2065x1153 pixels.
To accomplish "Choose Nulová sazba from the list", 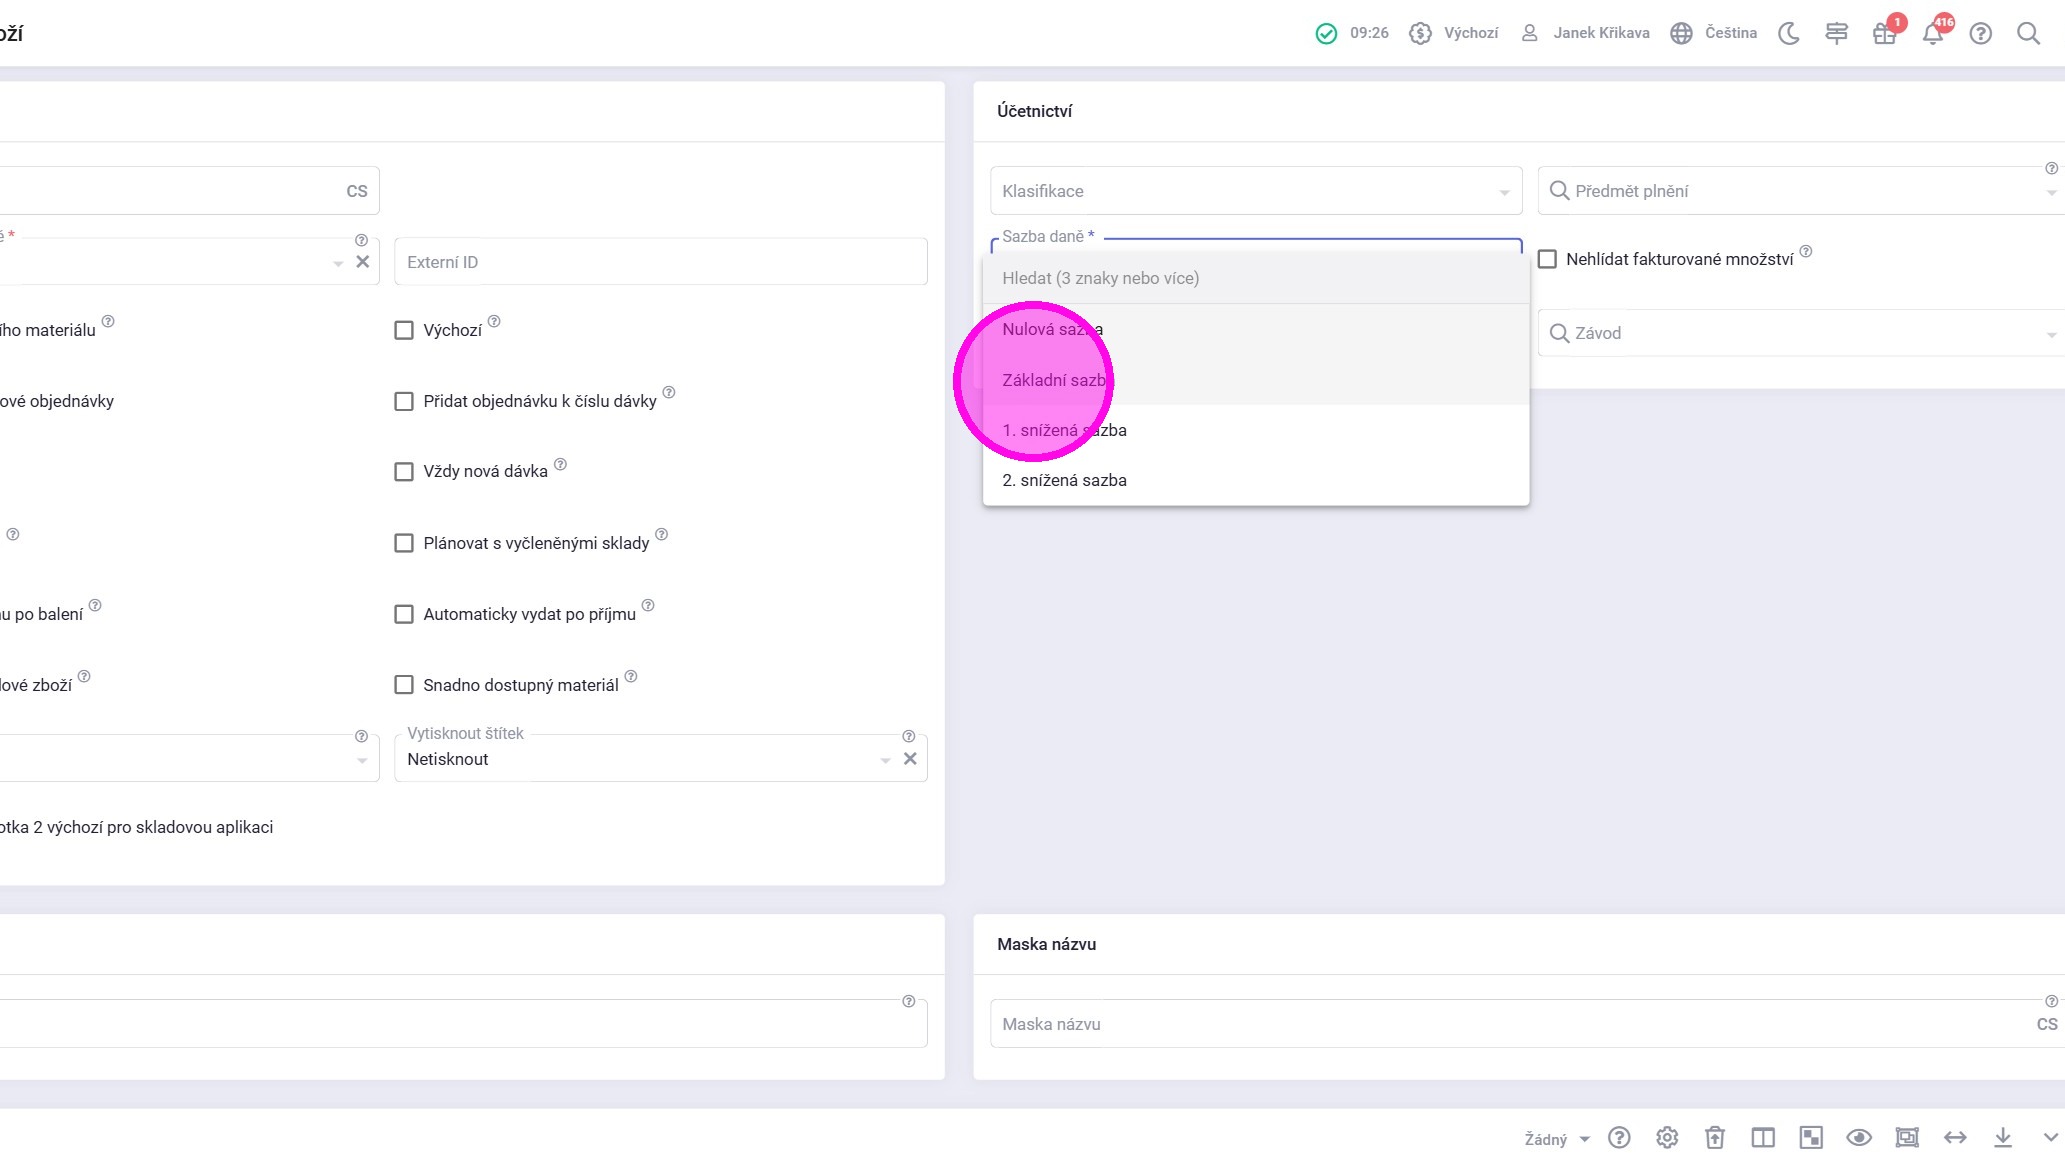I will 1053,329.
